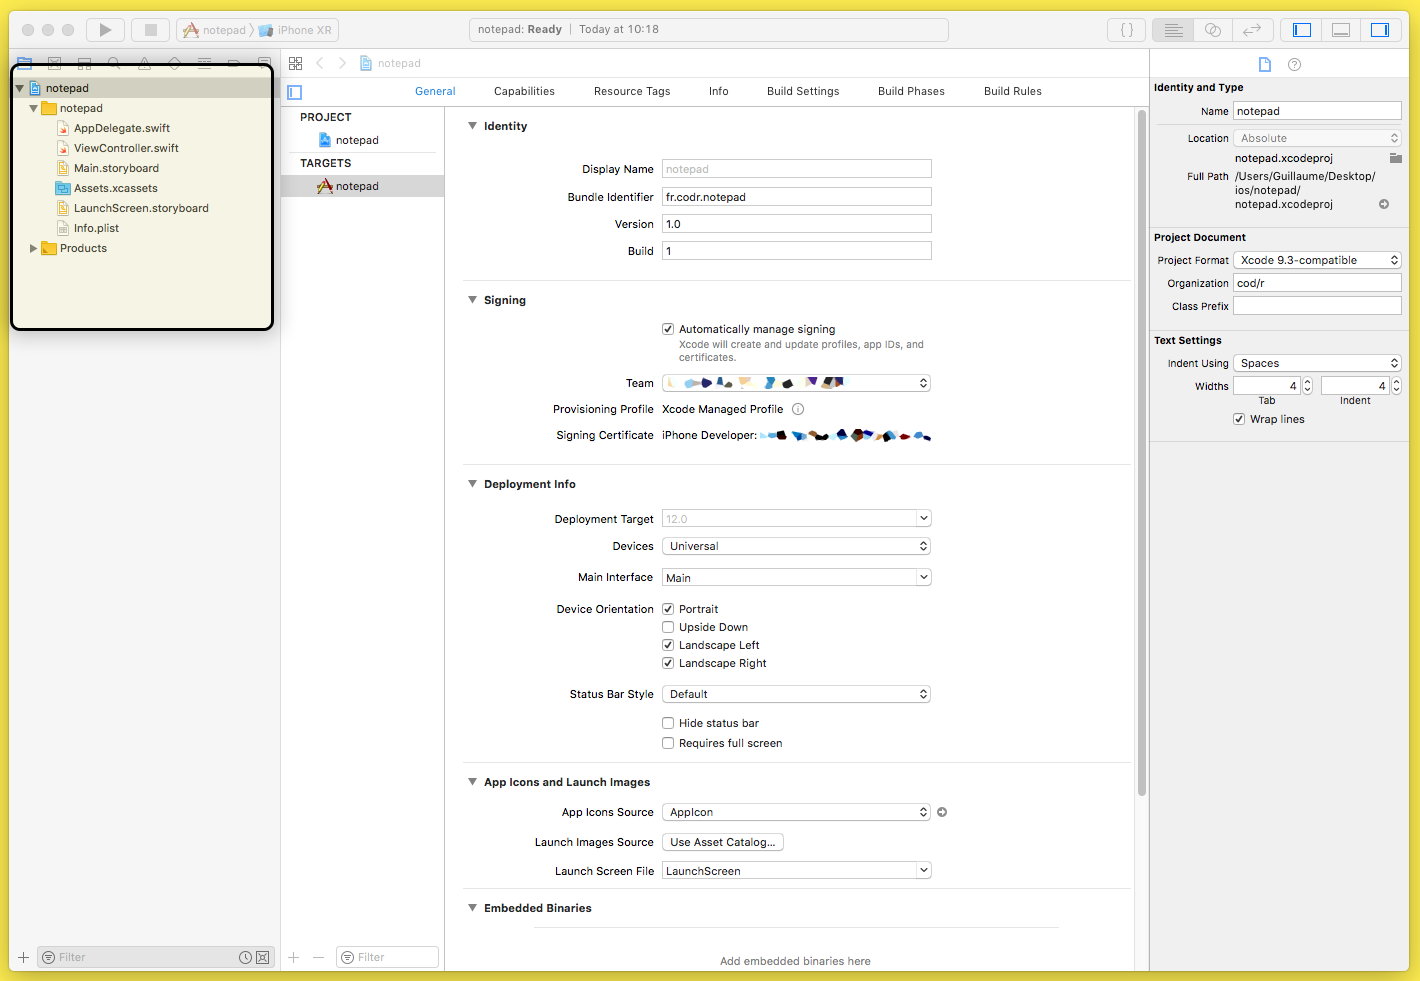
Task: Enable Hide status bar
Action: point(668,723)
